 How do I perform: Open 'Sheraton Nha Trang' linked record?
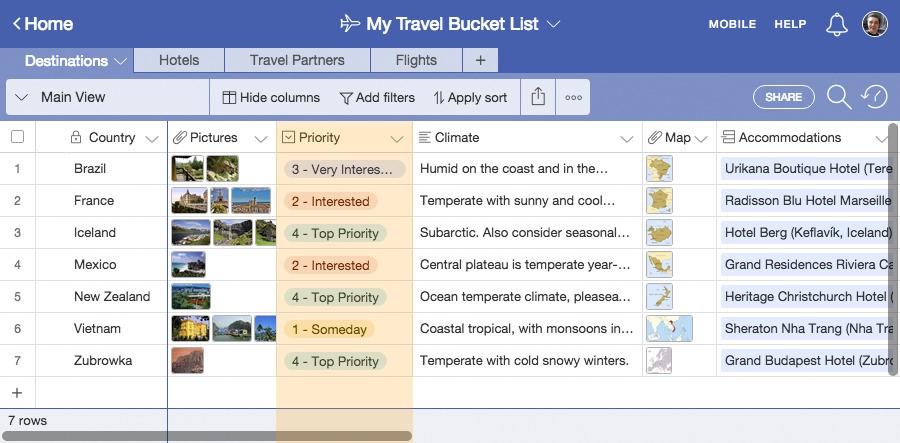pyautogui.click(x=807, y=329)
